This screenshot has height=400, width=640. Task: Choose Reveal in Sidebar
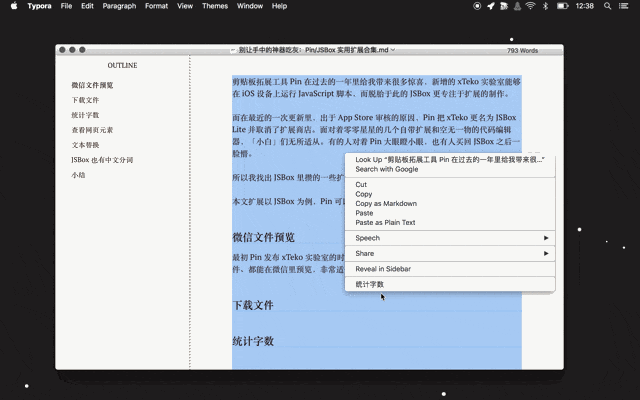(x=383, y=269)
